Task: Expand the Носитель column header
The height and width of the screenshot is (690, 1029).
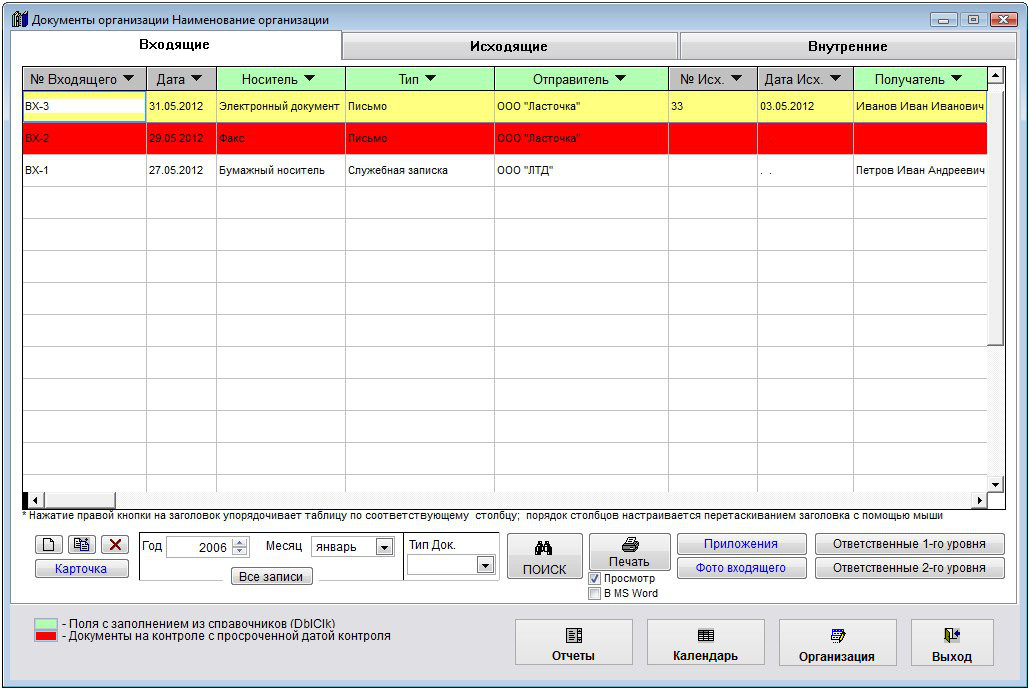Action: (x=309, y=79)
